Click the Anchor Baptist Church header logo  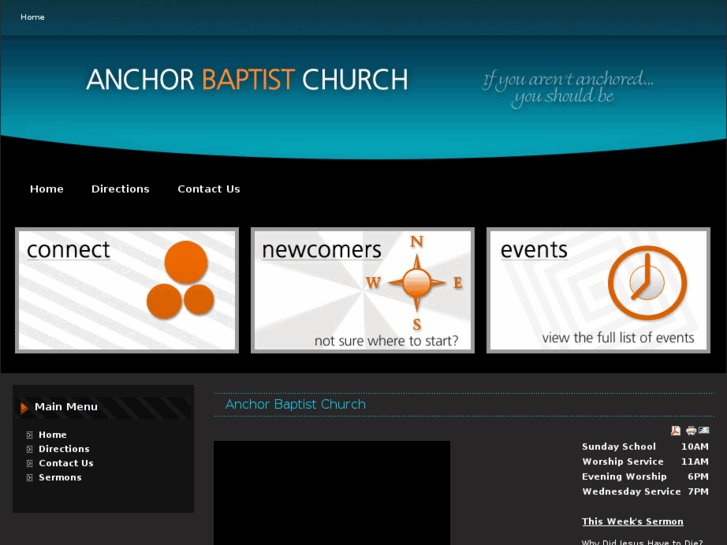[x=247, y=79]
